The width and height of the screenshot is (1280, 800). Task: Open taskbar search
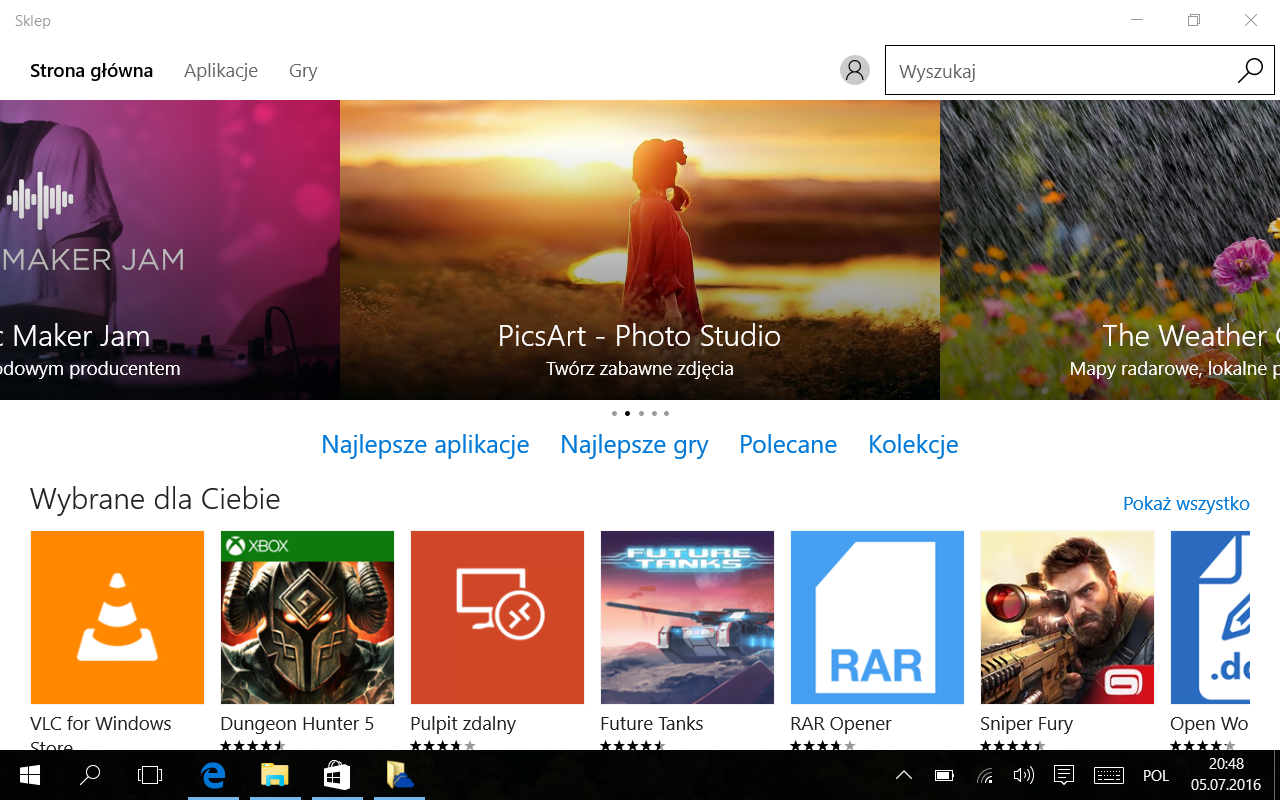[90, 775]
